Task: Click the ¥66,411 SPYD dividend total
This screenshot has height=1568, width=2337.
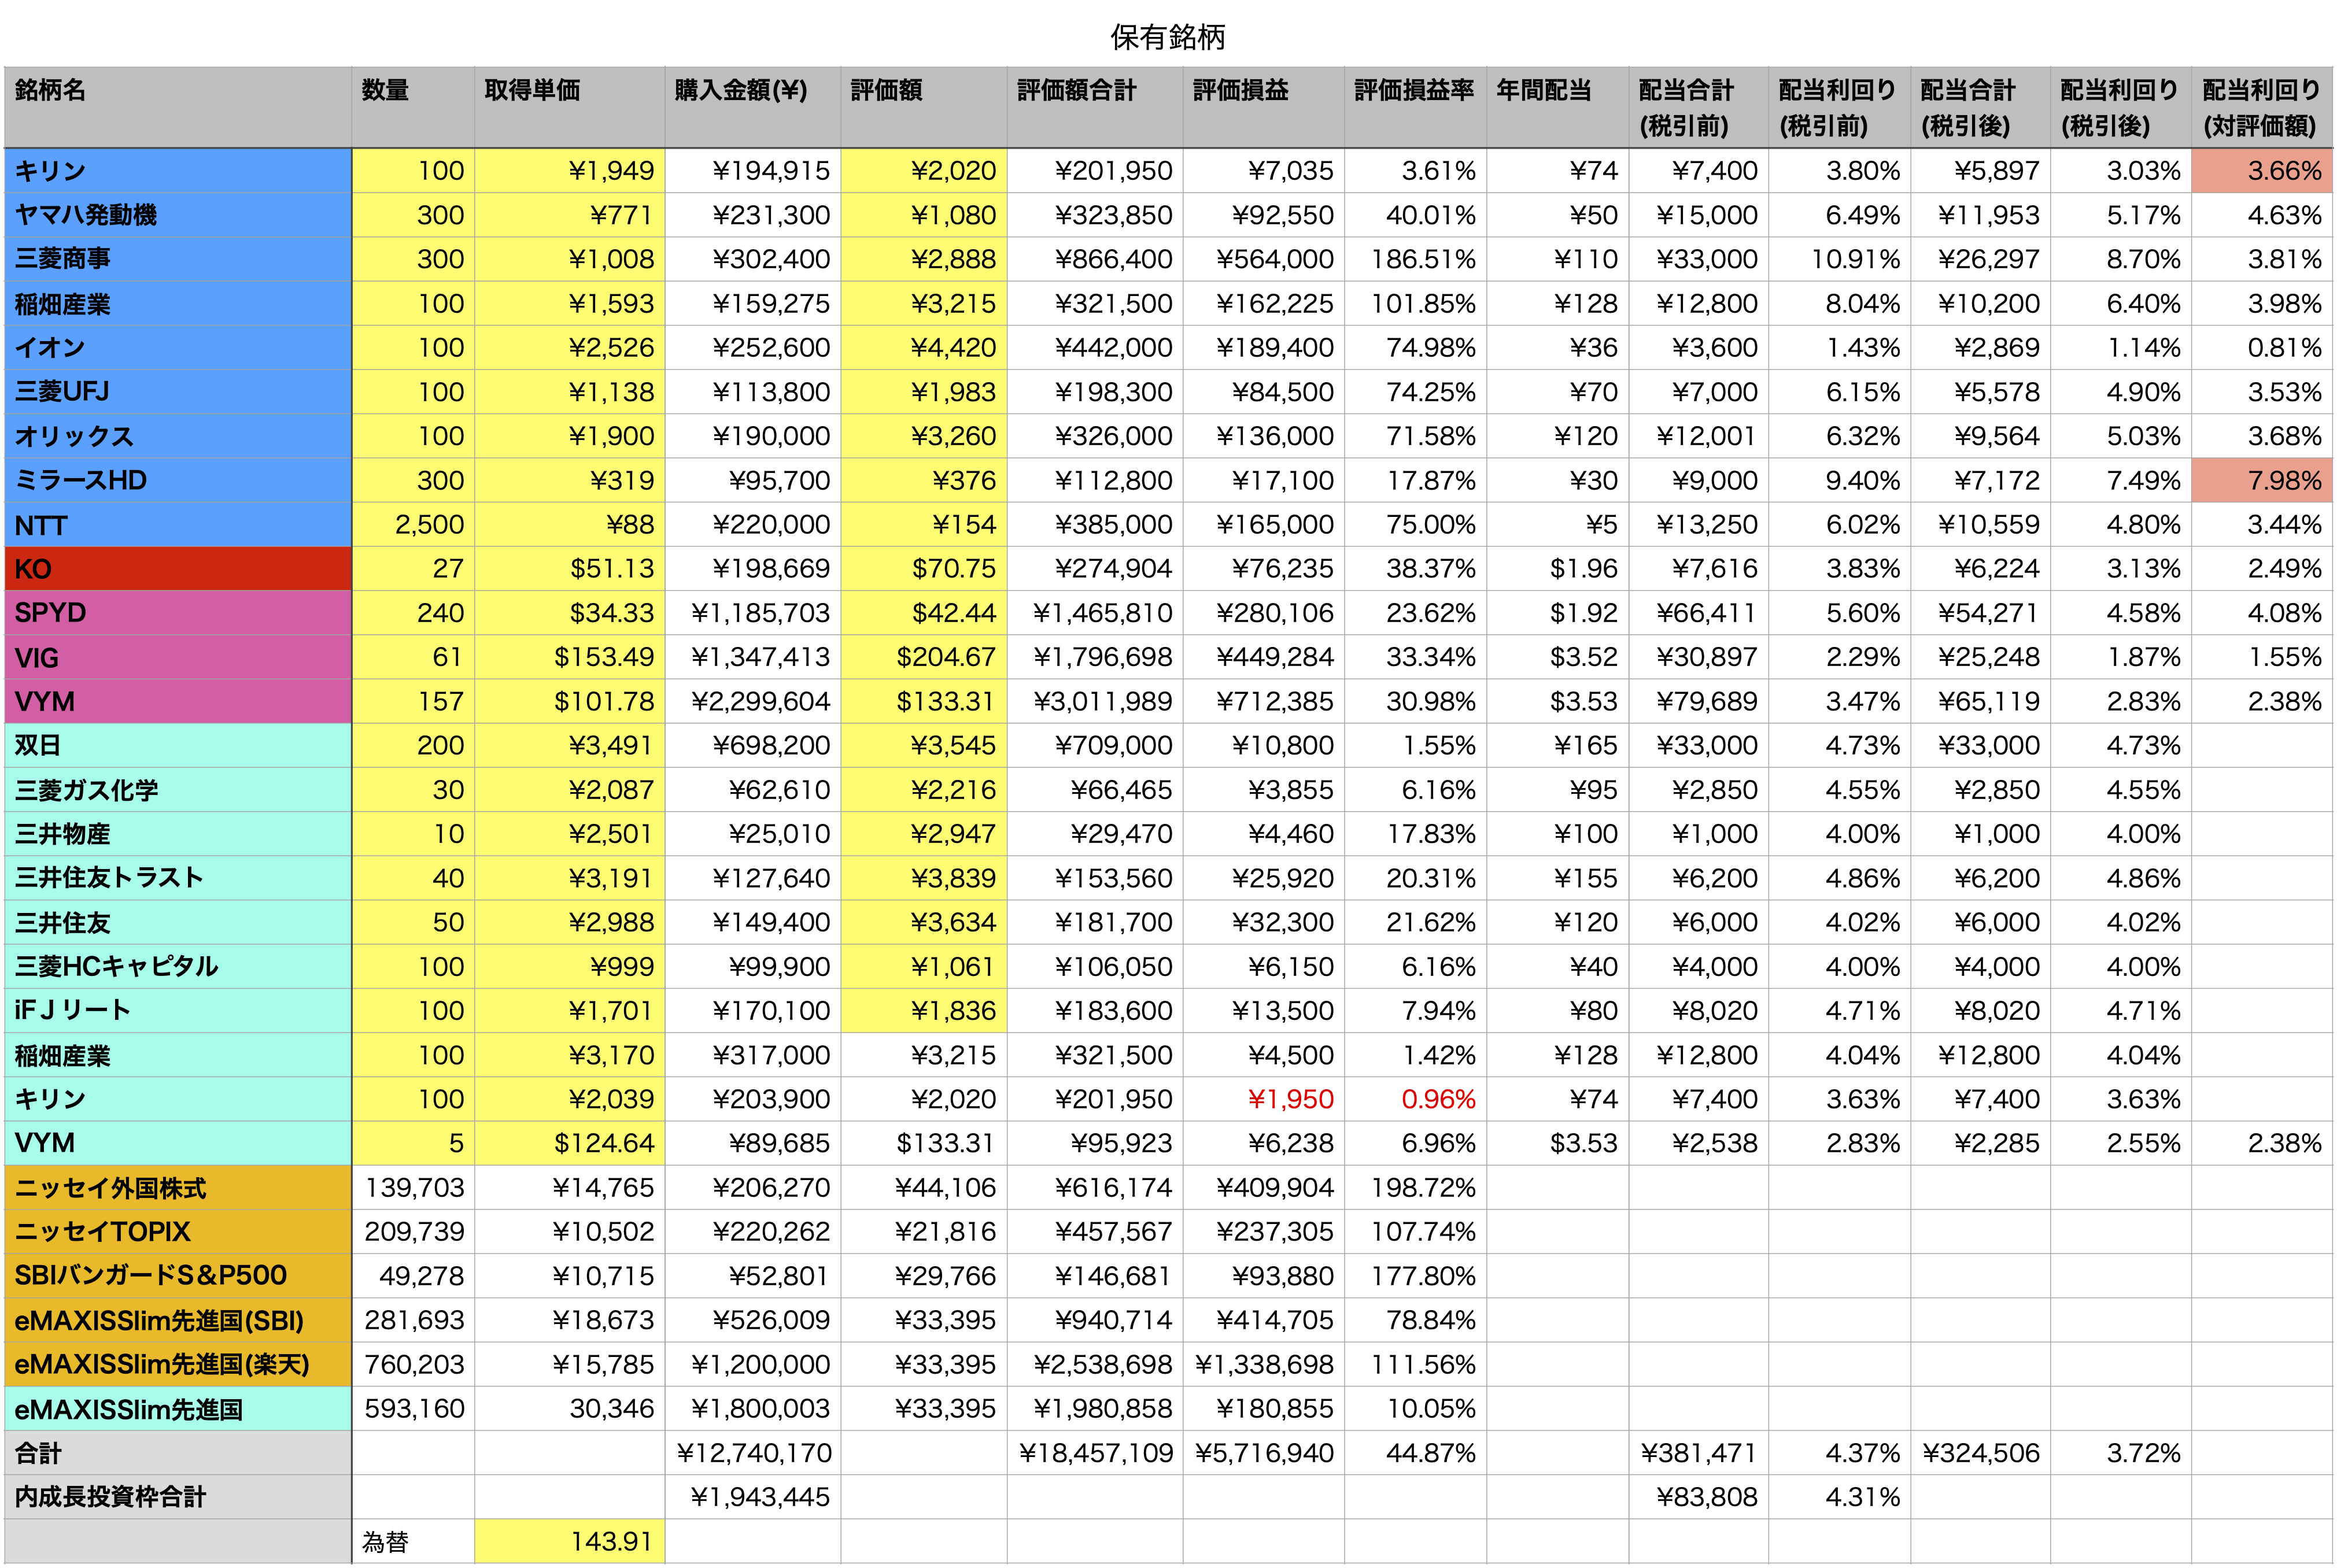Action: (1698, 613)
